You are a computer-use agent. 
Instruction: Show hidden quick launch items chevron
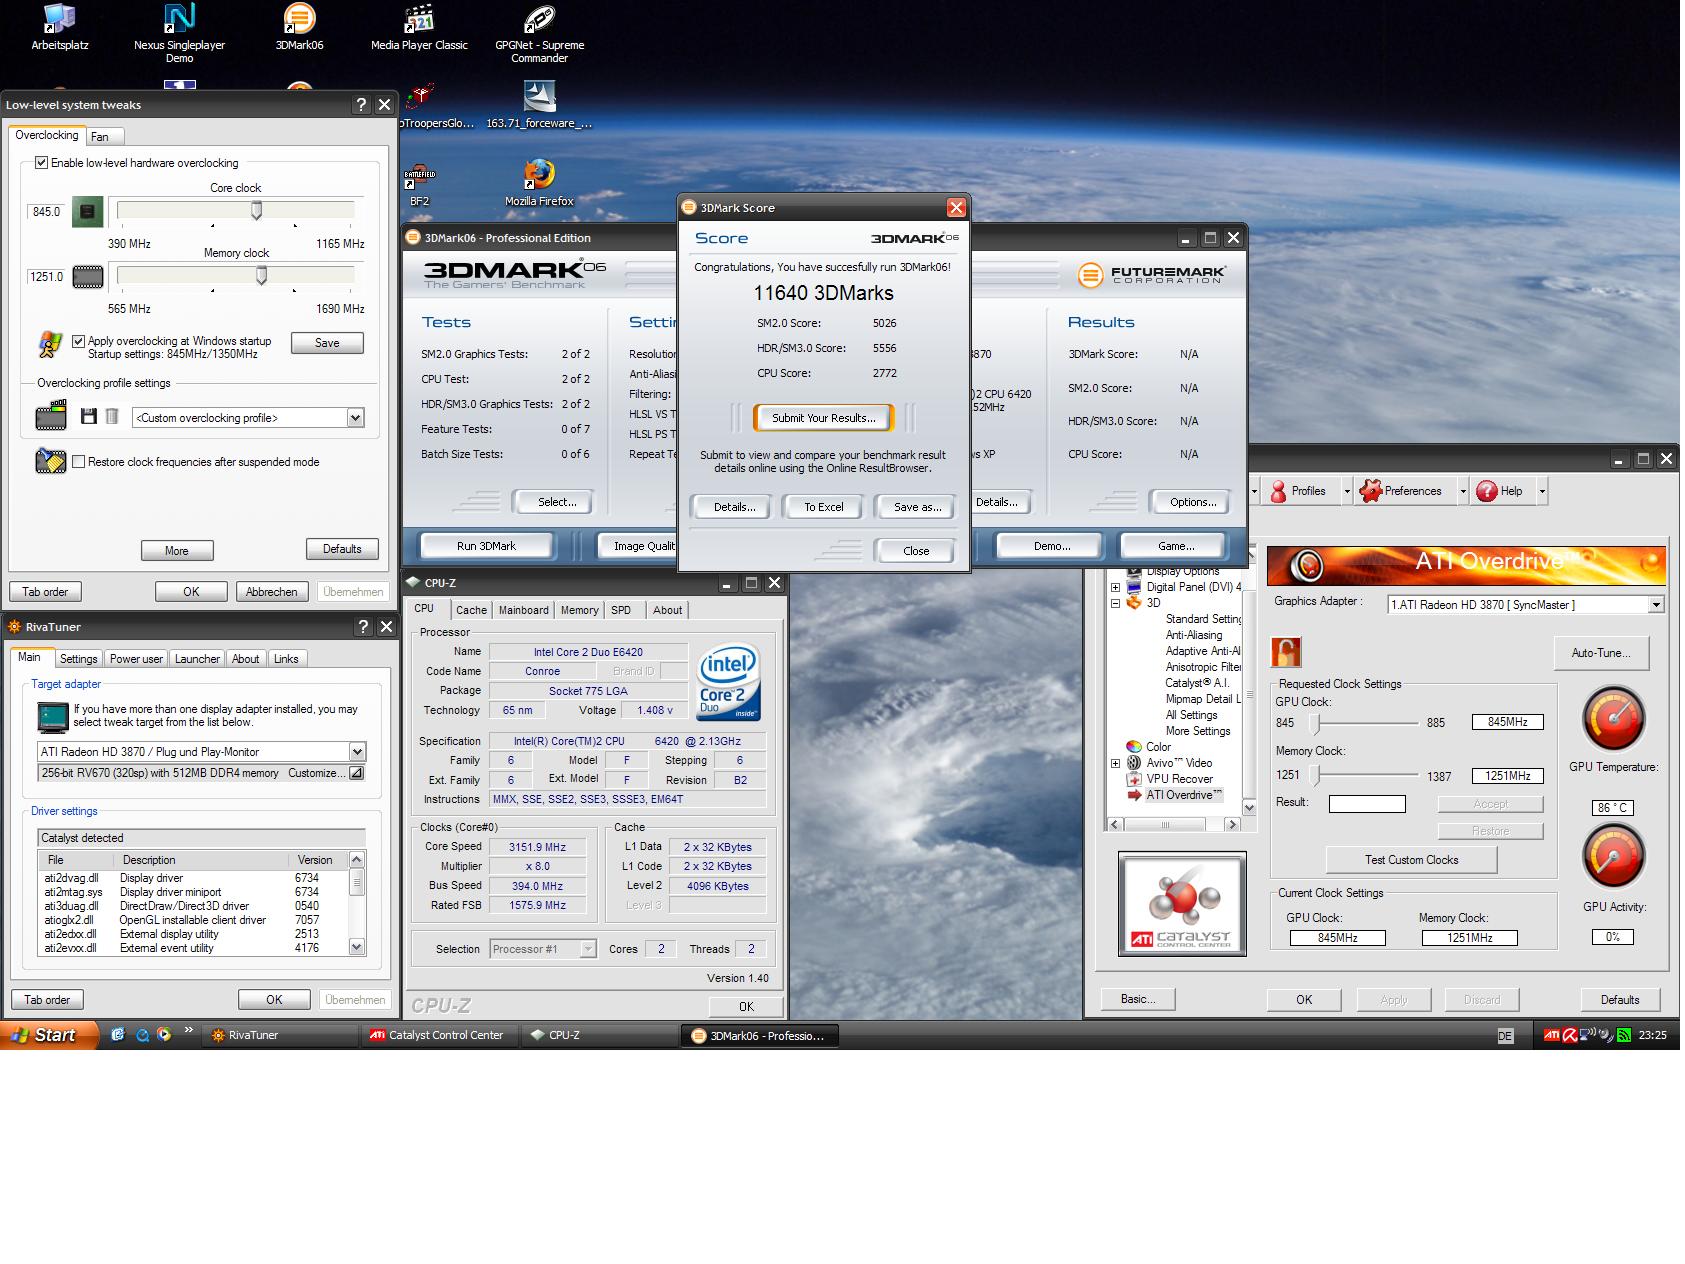188,1031
